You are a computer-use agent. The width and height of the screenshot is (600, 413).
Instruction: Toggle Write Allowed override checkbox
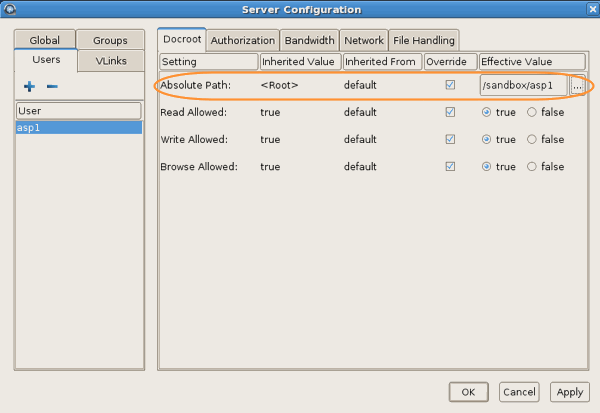pos(450,139)
